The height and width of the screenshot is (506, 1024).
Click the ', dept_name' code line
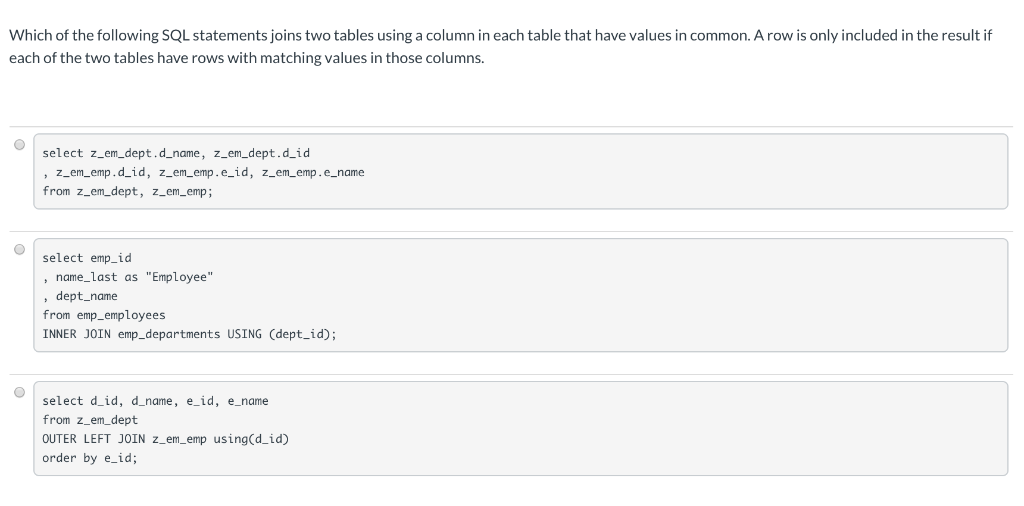pyautogui.click(x=80, y=296)
